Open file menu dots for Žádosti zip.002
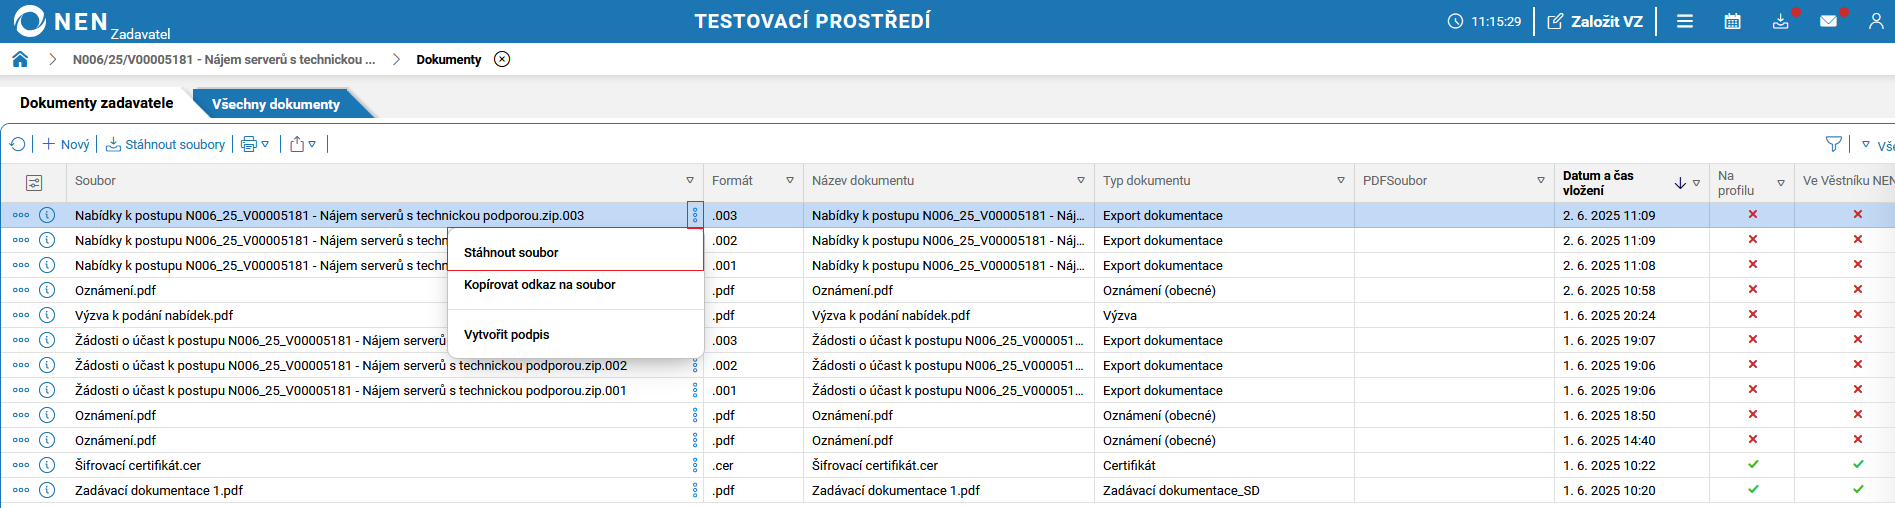The height and width of the screenshot is (508, 1895). (695, 365)
